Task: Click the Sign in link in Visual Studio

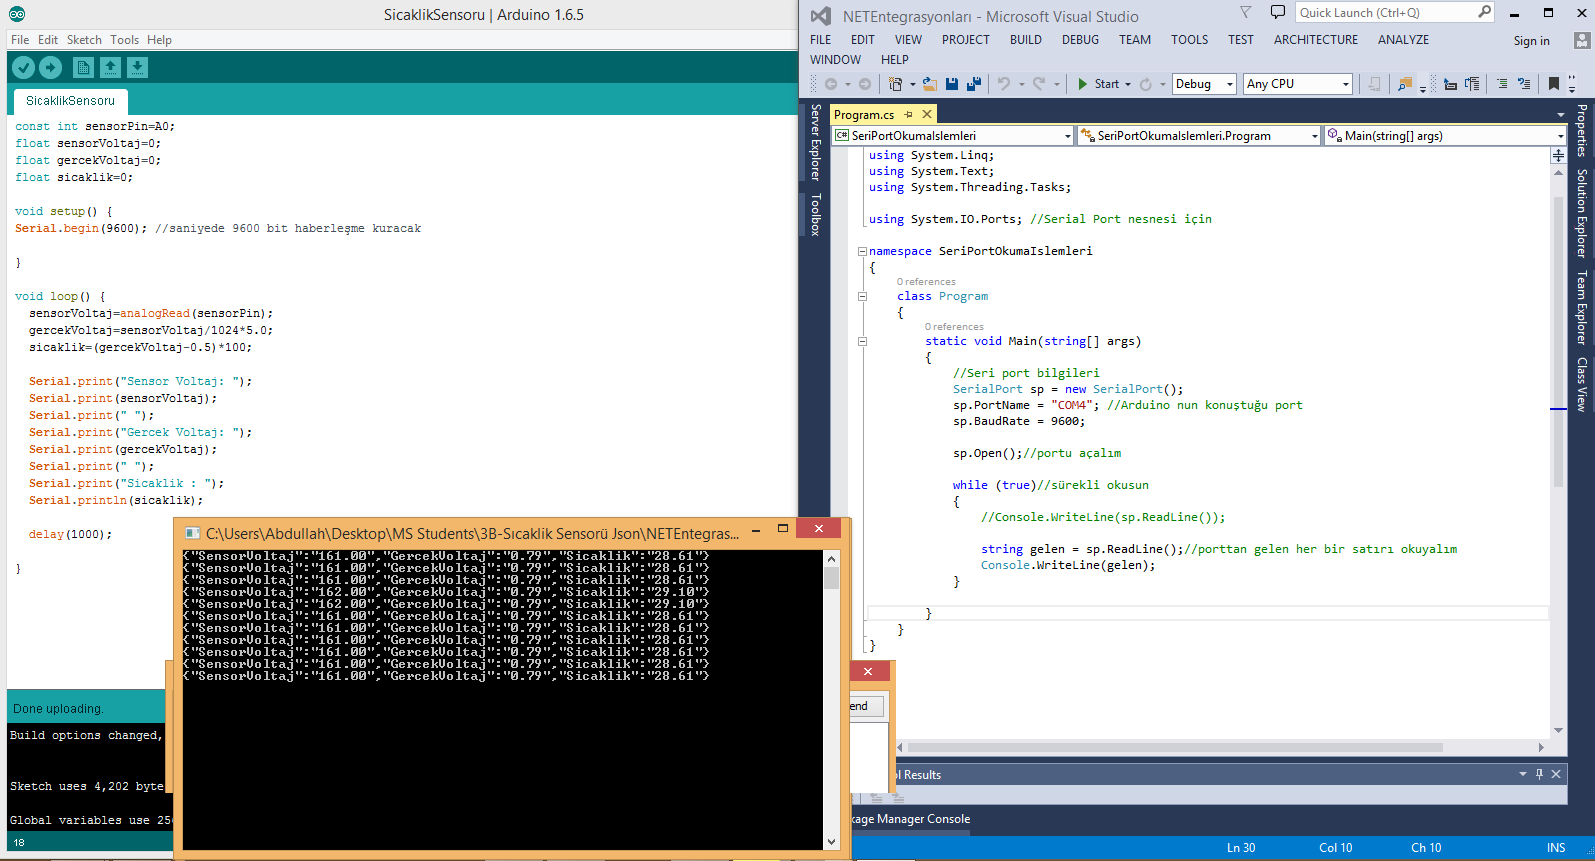Action: pyautogui.click(x=1531, y=41)
